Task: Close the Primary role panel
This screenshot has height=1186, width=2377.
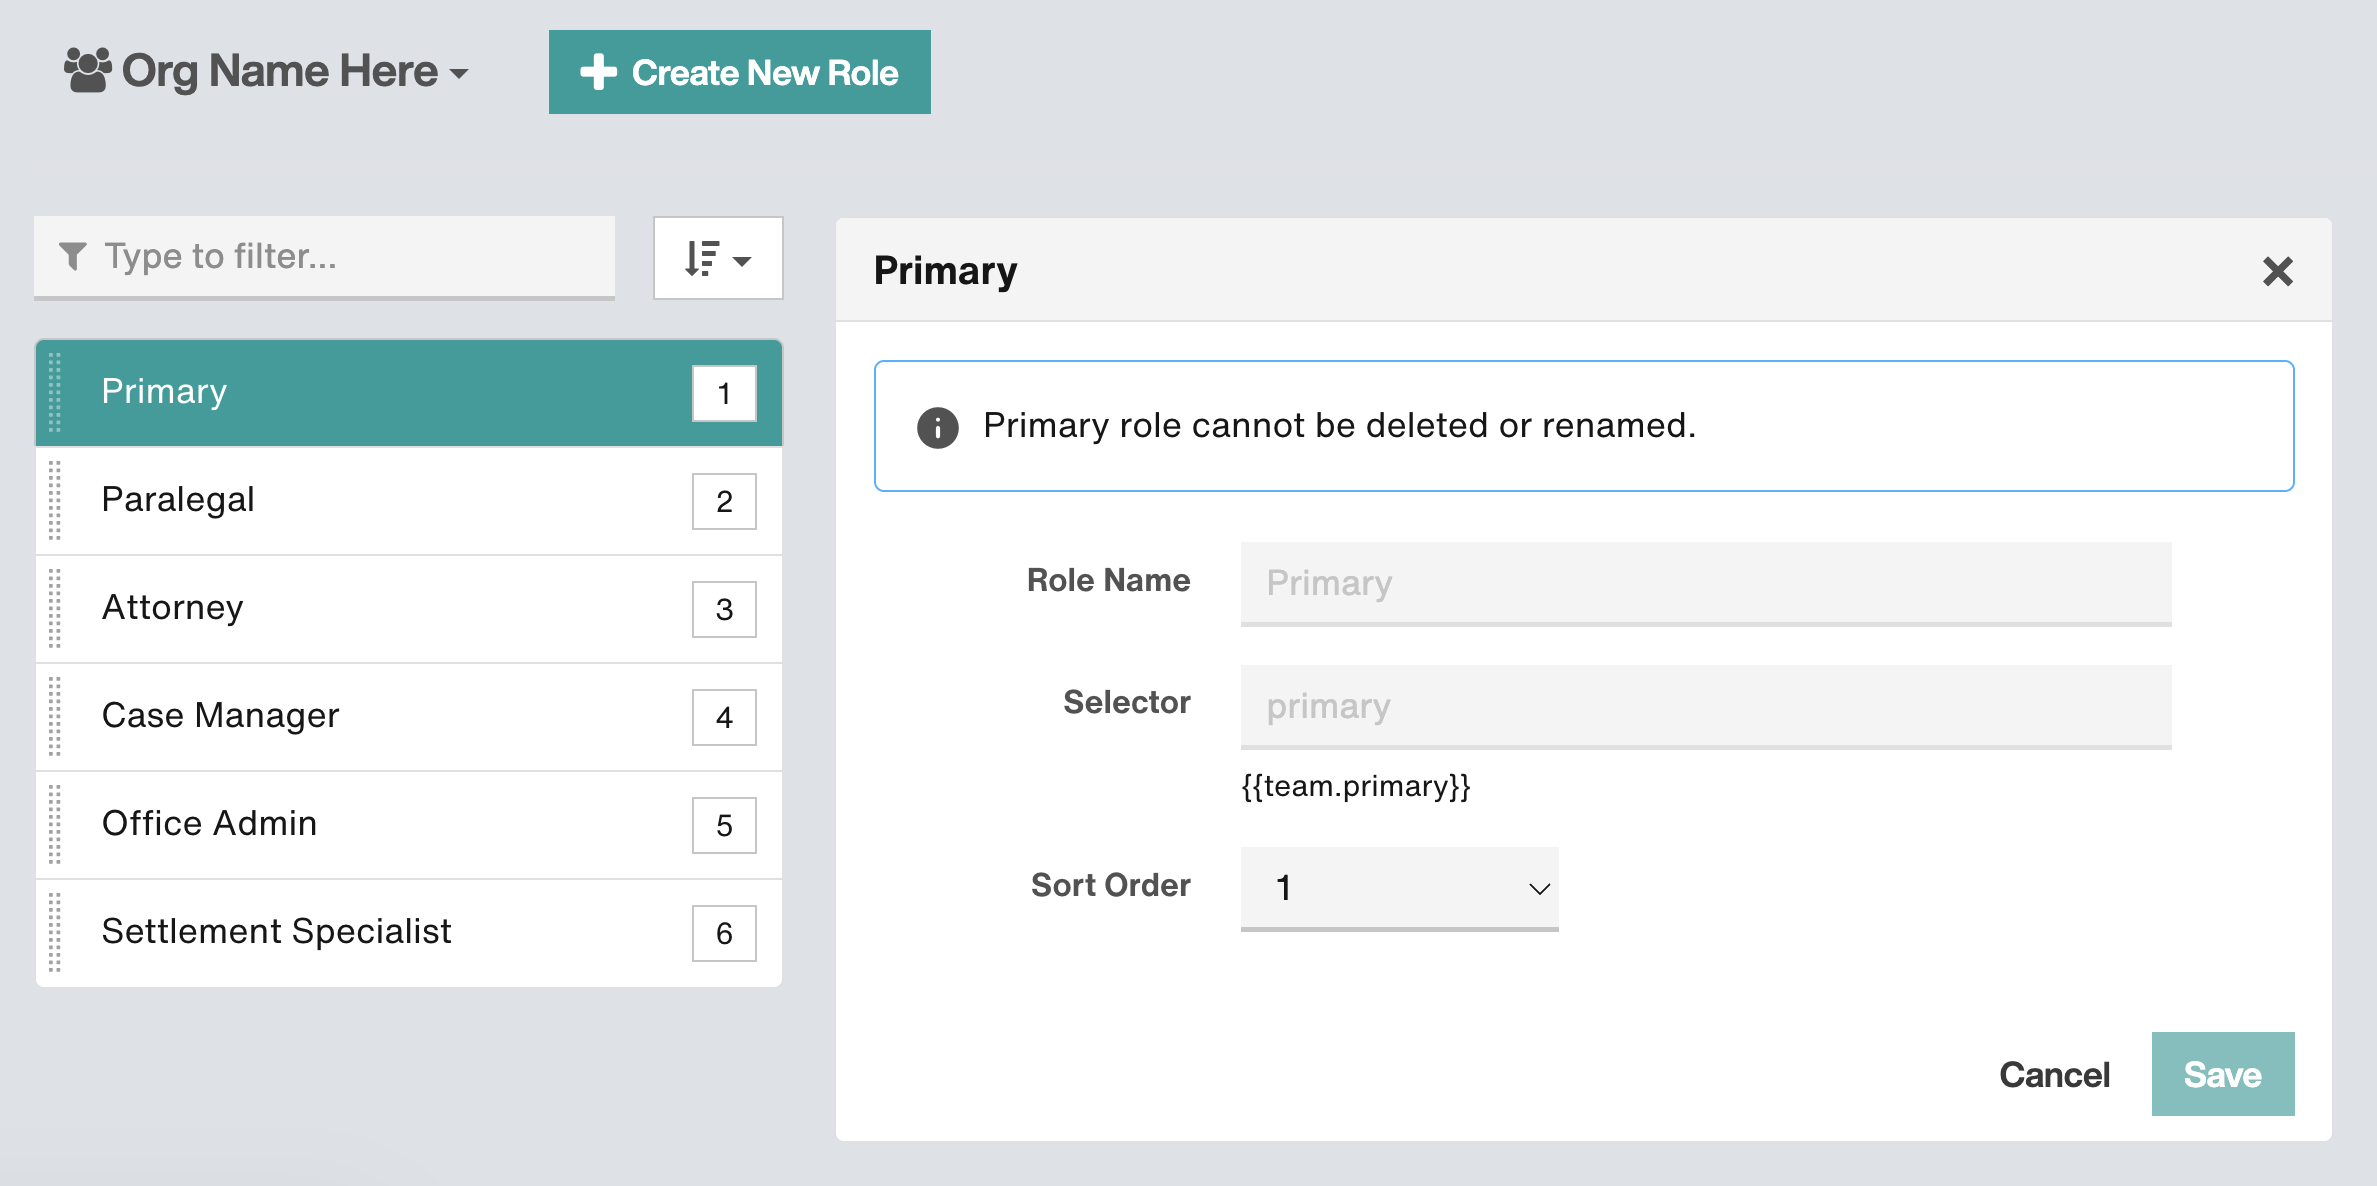Action: [2277, 271]
